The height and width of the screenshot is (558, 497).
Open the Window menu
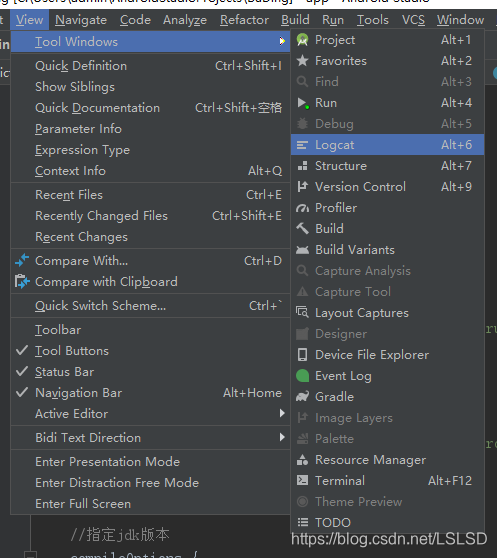460,20
